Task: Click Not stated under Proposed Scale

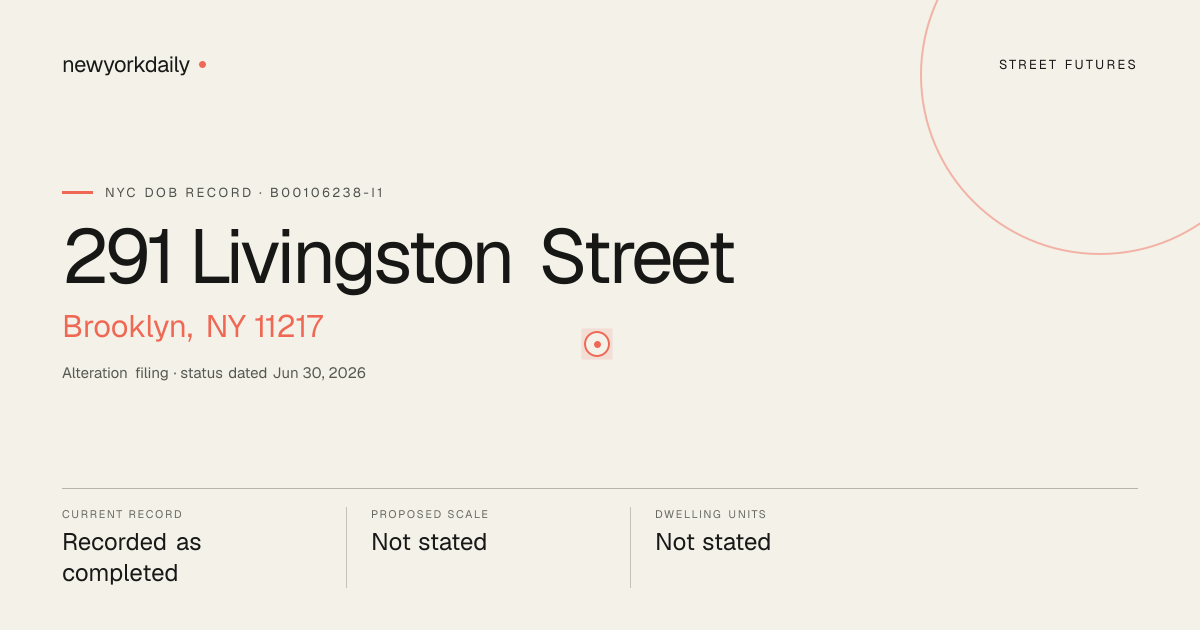Action: [x=429, y=542]
